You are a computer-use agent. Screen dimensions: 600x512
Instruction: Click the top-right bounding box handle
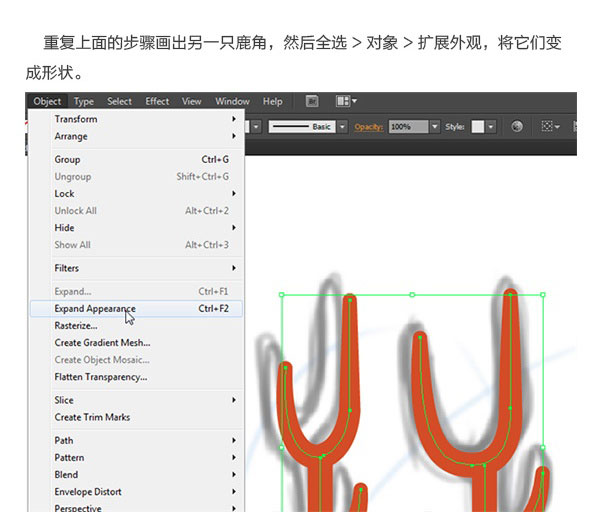[x=543, y=295]
